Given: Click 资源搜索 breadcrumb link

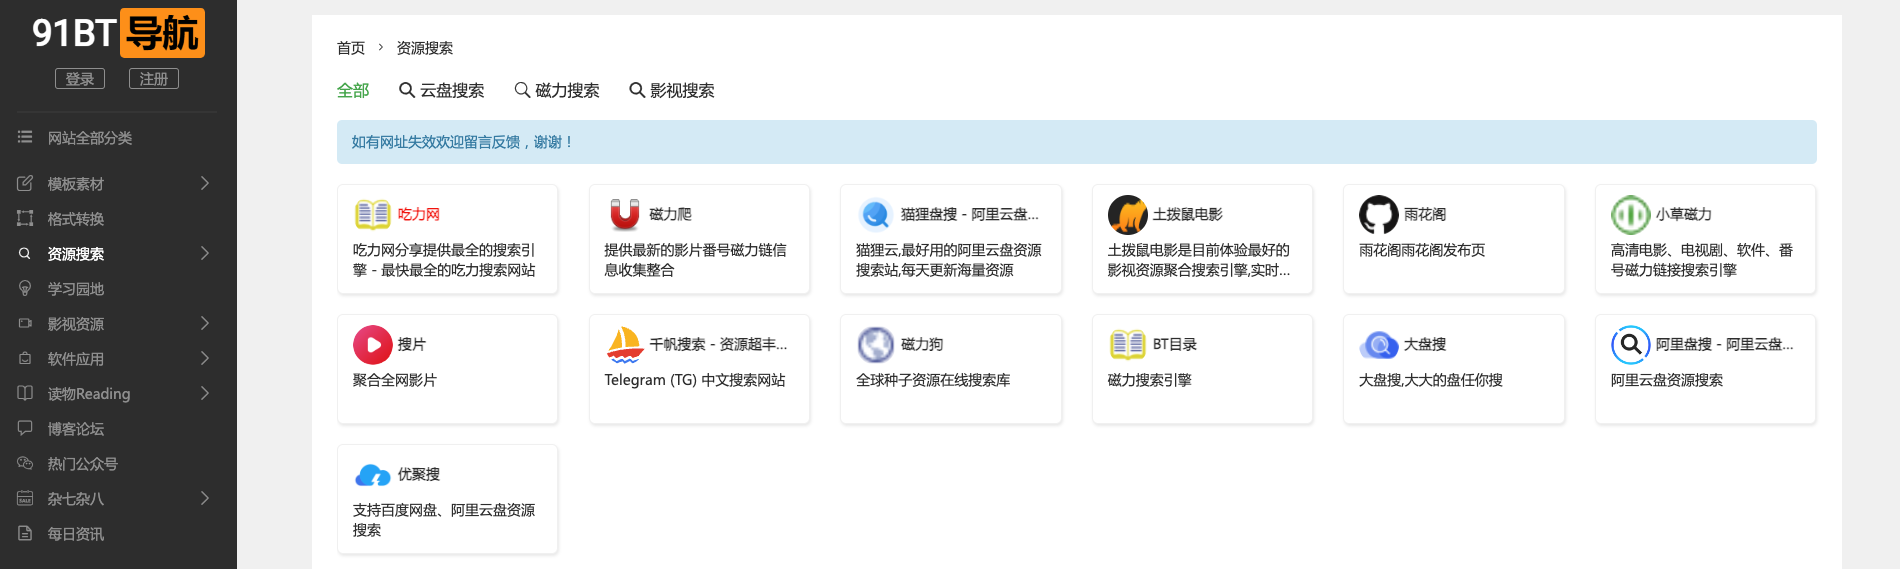Looking at the screenshot, I should point(425,48).
